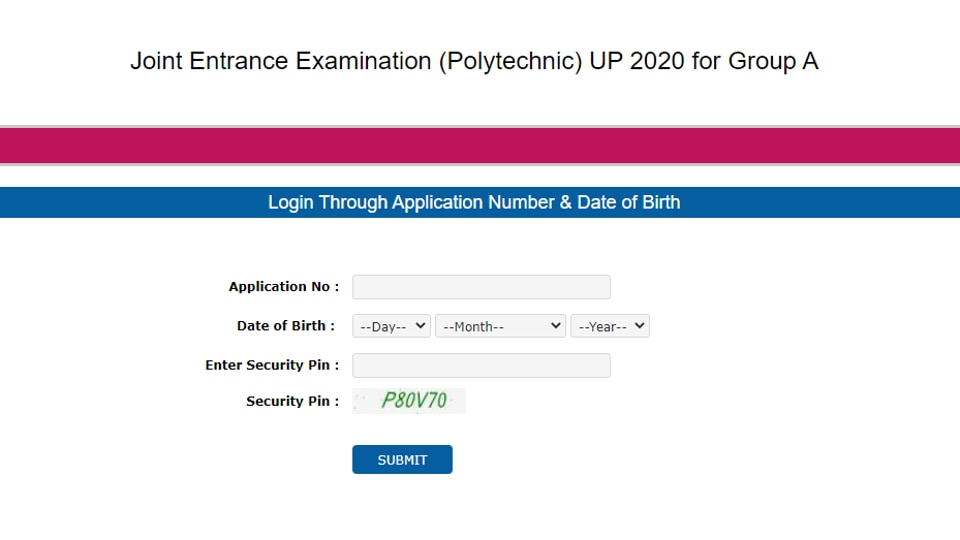
Task: Click the P80V70 captcha image
Action: coord(409,401)
